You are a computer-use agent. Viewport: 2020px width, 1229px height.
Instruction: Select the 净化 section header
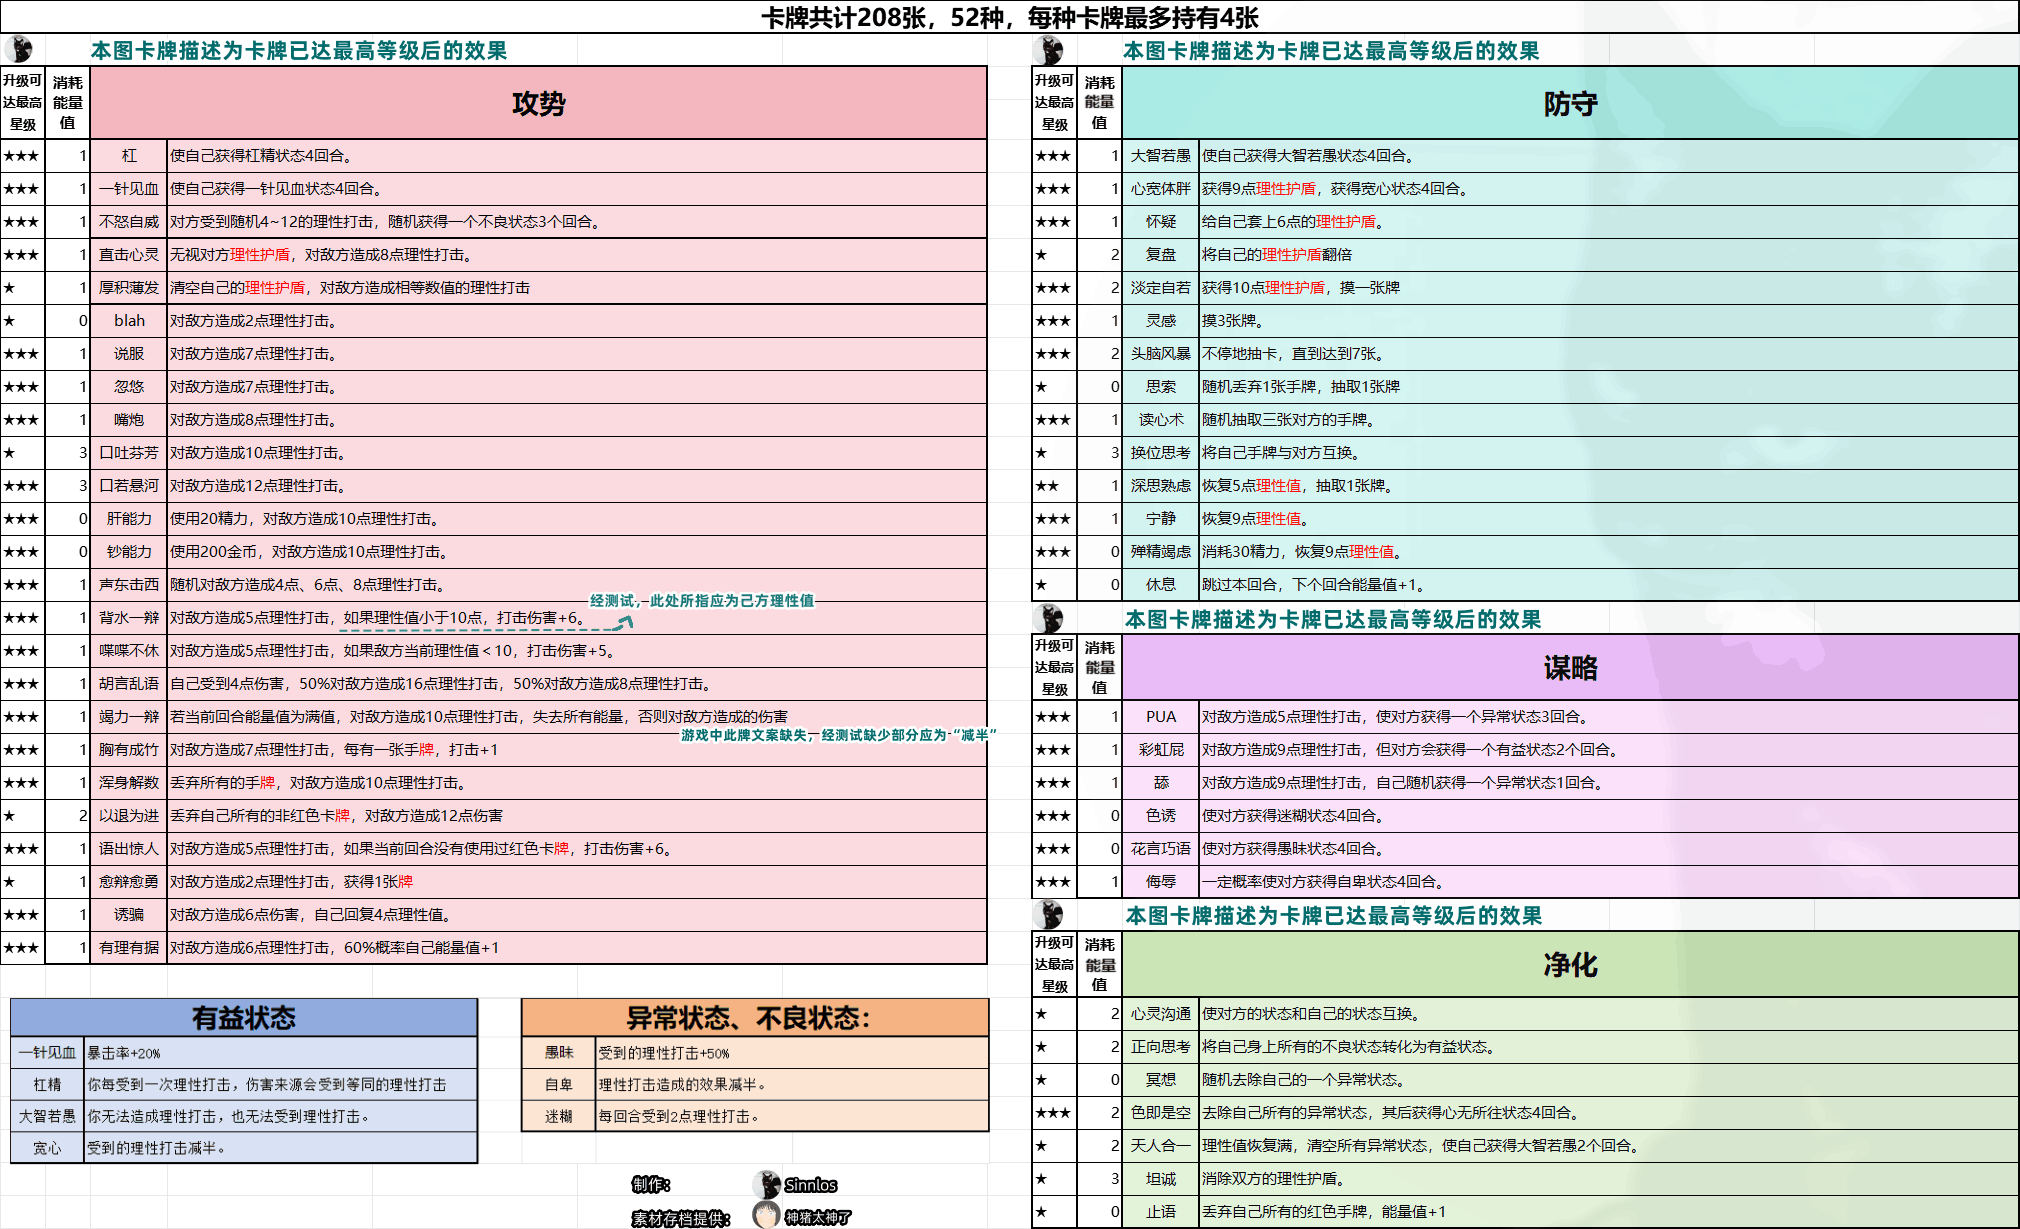pos(1570,964)
